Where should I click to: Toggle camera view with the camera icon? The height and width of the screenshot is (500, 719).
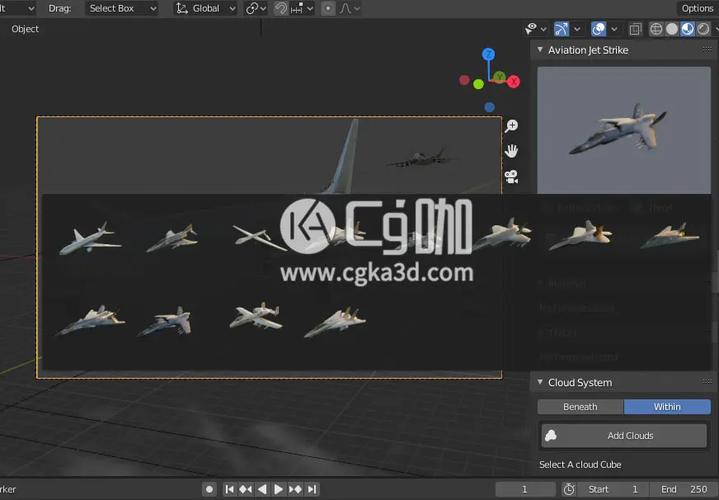tap(511, 176)
